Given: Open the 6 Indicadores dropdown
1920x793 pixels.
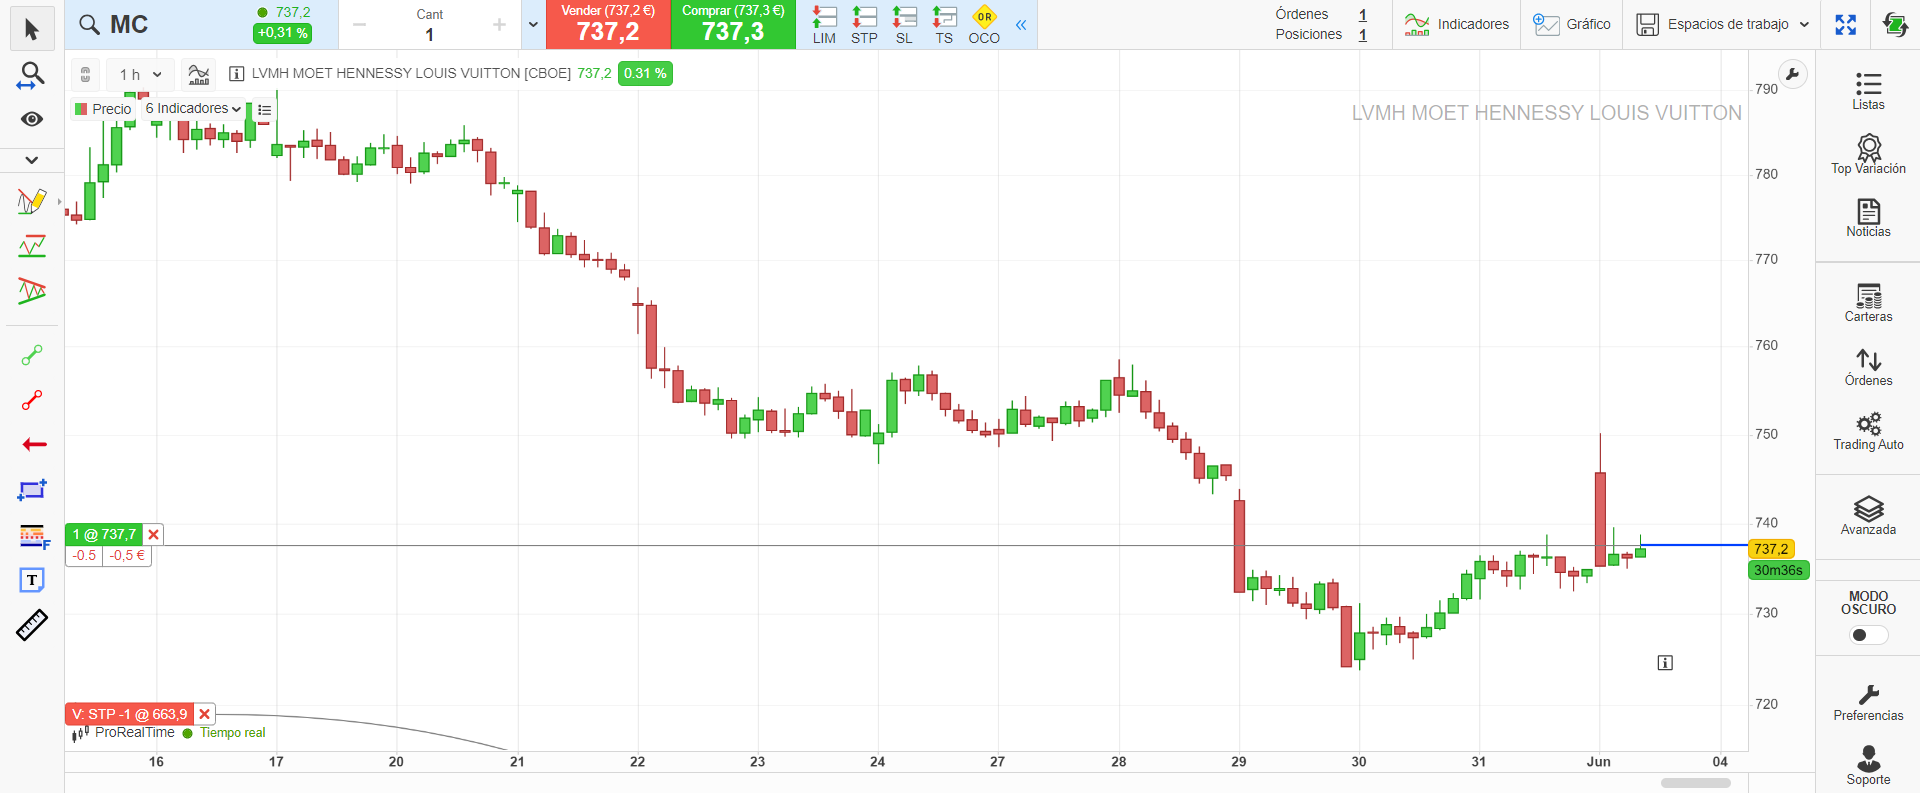Looking at the screenshot, I should 193,109.
